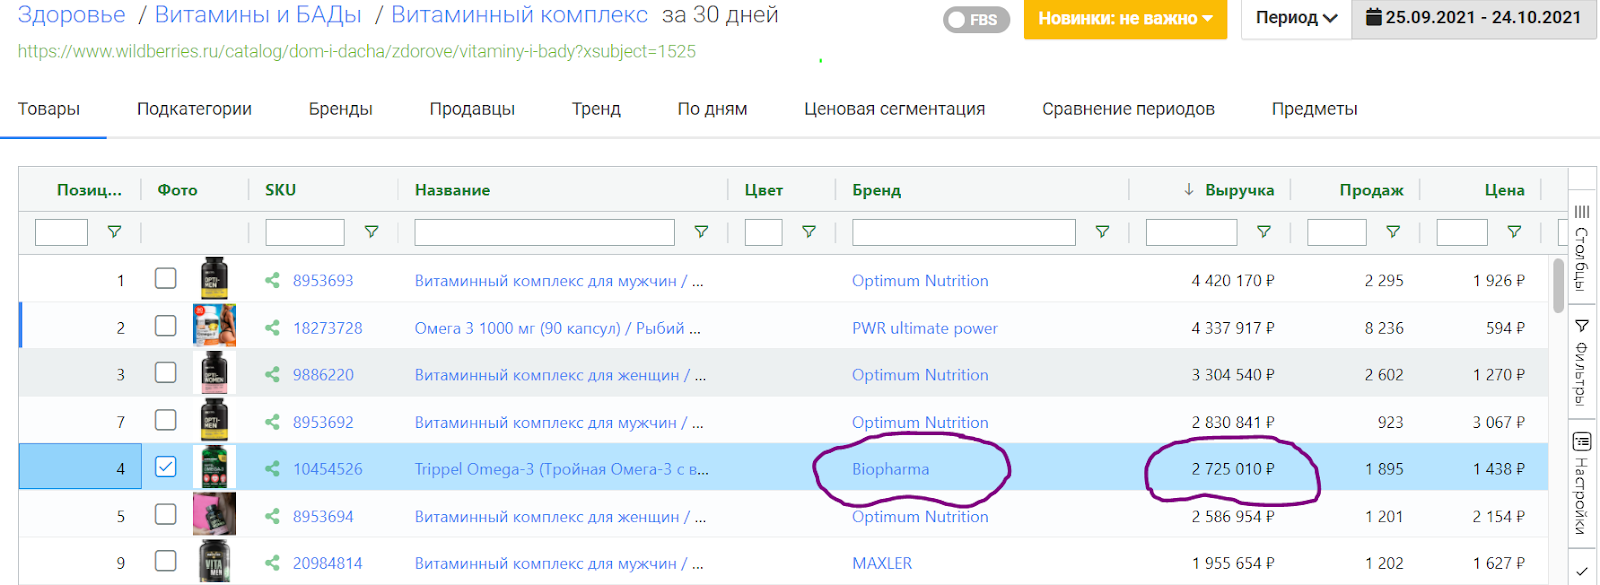Check the checkbox for SKU 18273728
The width and height of the screenshot is (1600, 585).
pos(166,326)
